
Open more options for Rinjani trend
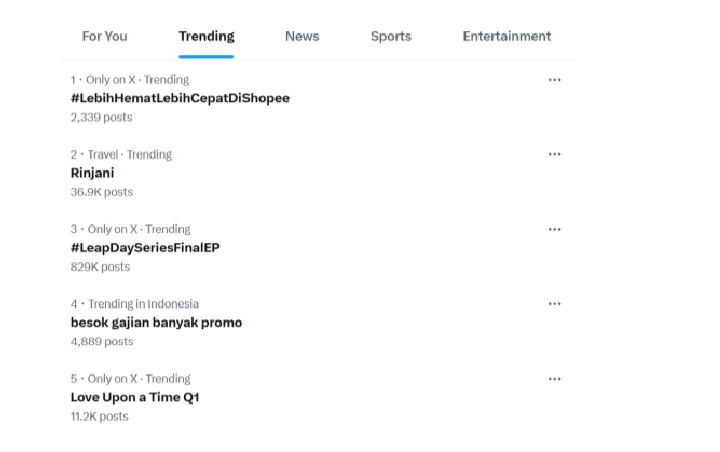tap(555, 155)
